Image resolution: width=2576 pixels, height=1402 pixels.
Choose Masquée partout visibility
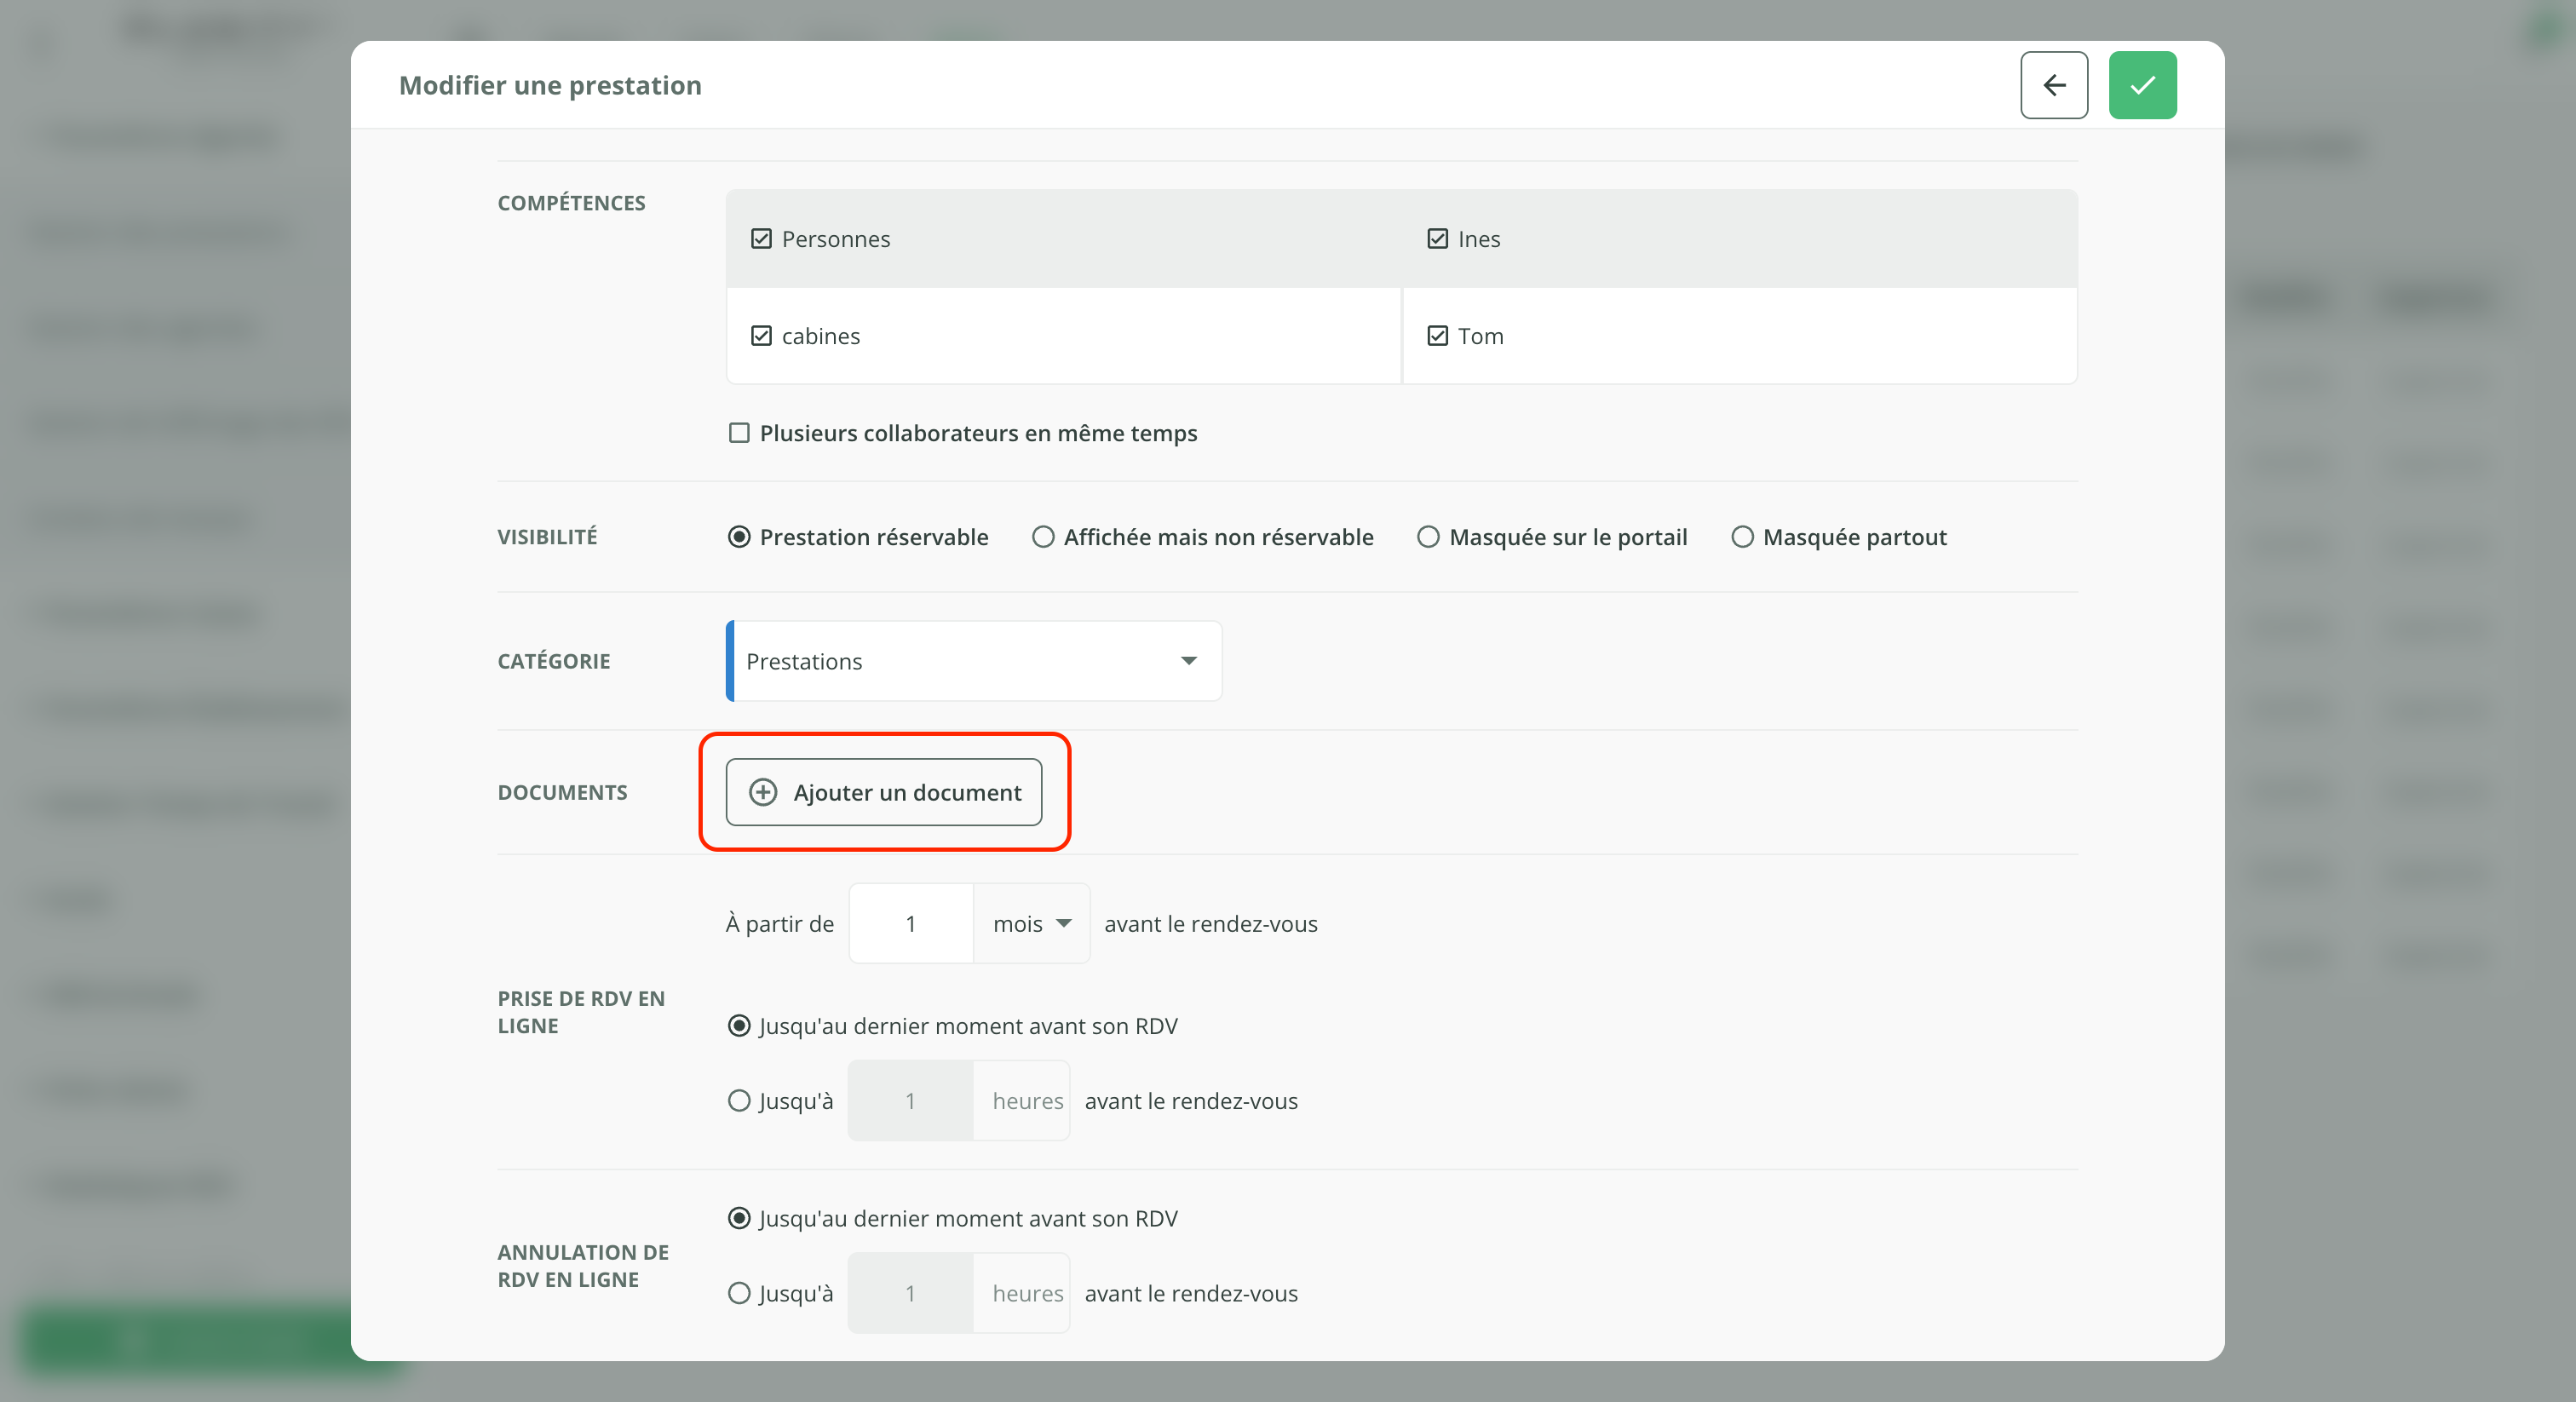(1742, 537)
